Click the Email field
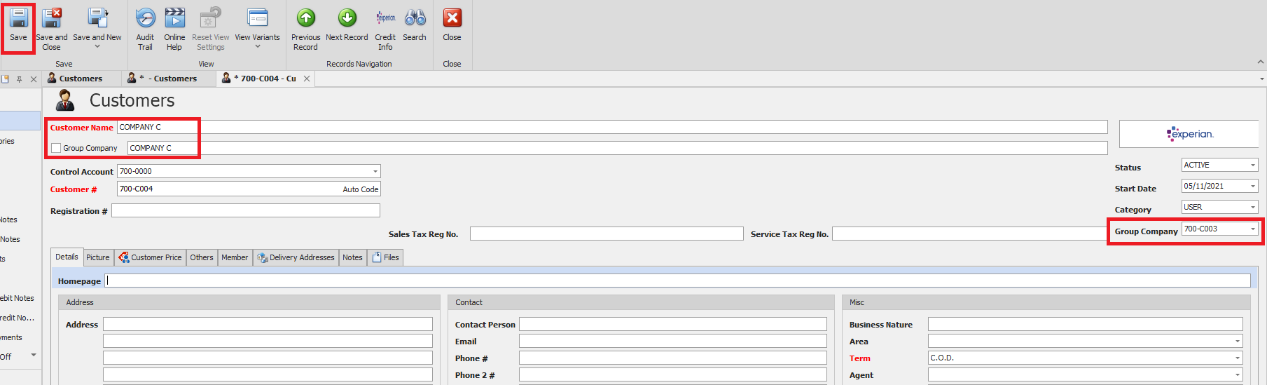The image size is (1267, 385). pyautogui.click(x=673, y=342)
